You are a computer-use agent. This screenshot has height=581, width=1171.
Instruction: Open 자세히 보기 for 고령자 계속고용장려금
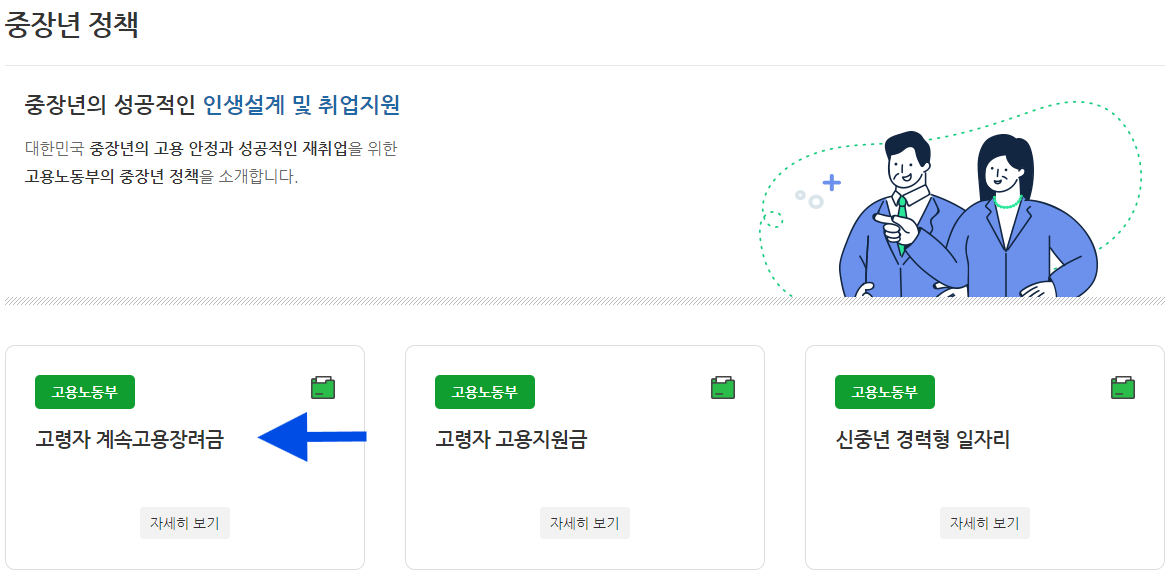(184, 522)
